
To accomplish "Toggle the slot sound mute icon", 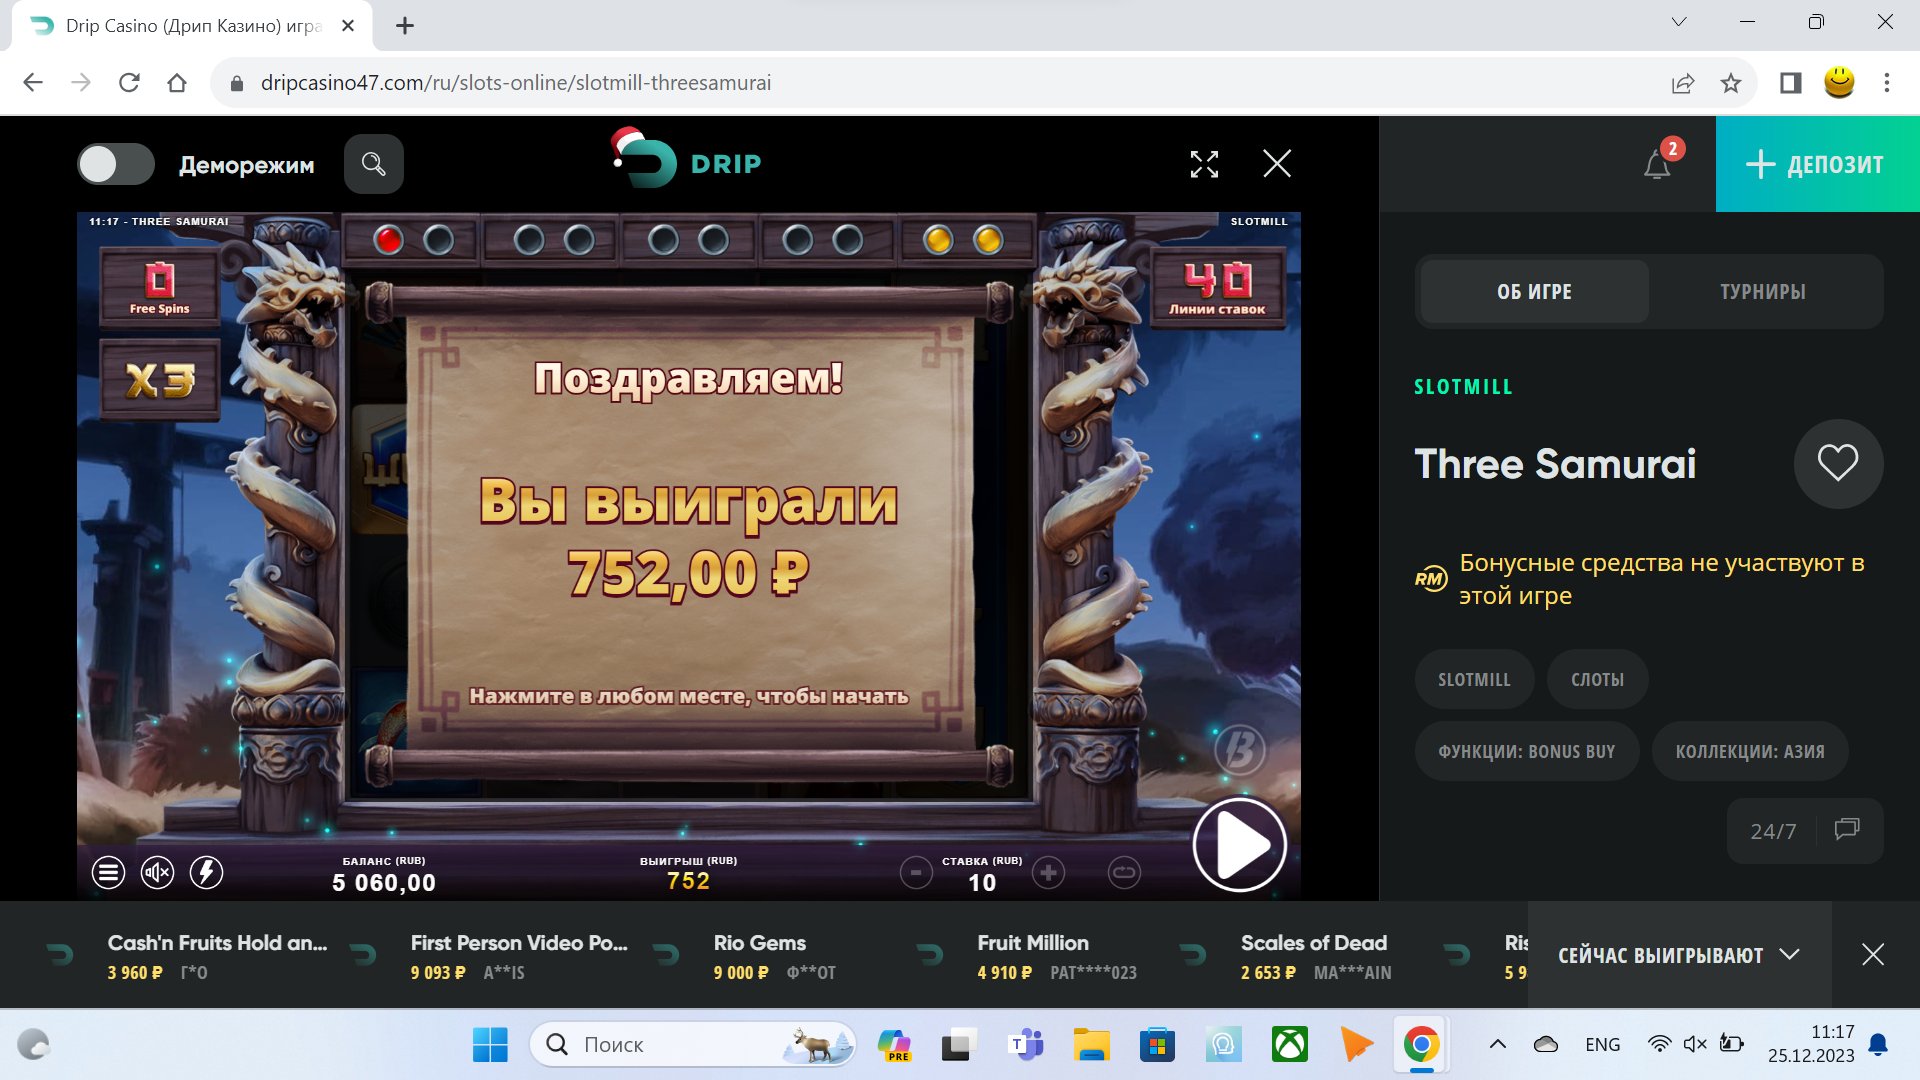I will click(x=157, y=872).
